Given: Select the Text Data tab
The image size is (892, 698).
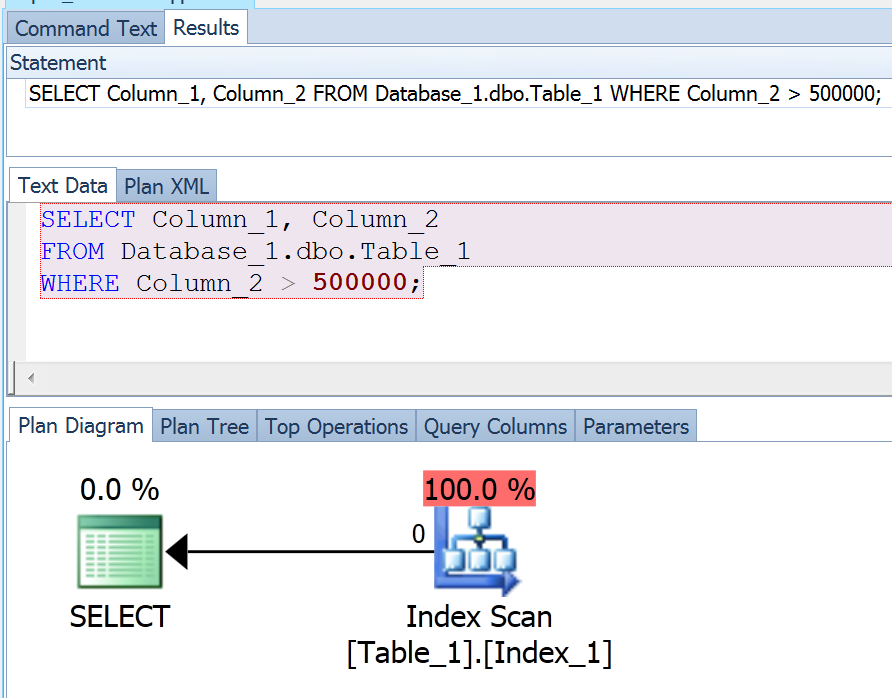Looking at the screenshot, I should pyautogui.click(x=62, y=186).
